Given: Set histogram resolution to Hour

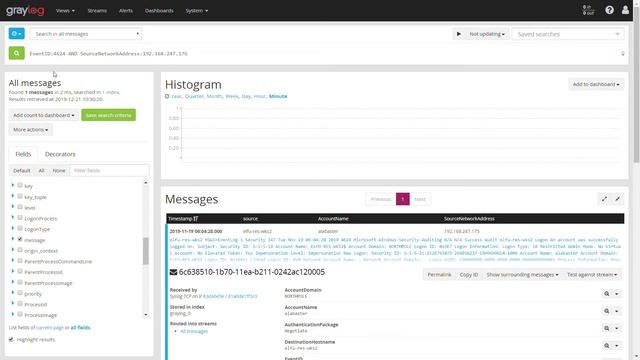Looking at the screenshot, I should (x=260, y=96).
